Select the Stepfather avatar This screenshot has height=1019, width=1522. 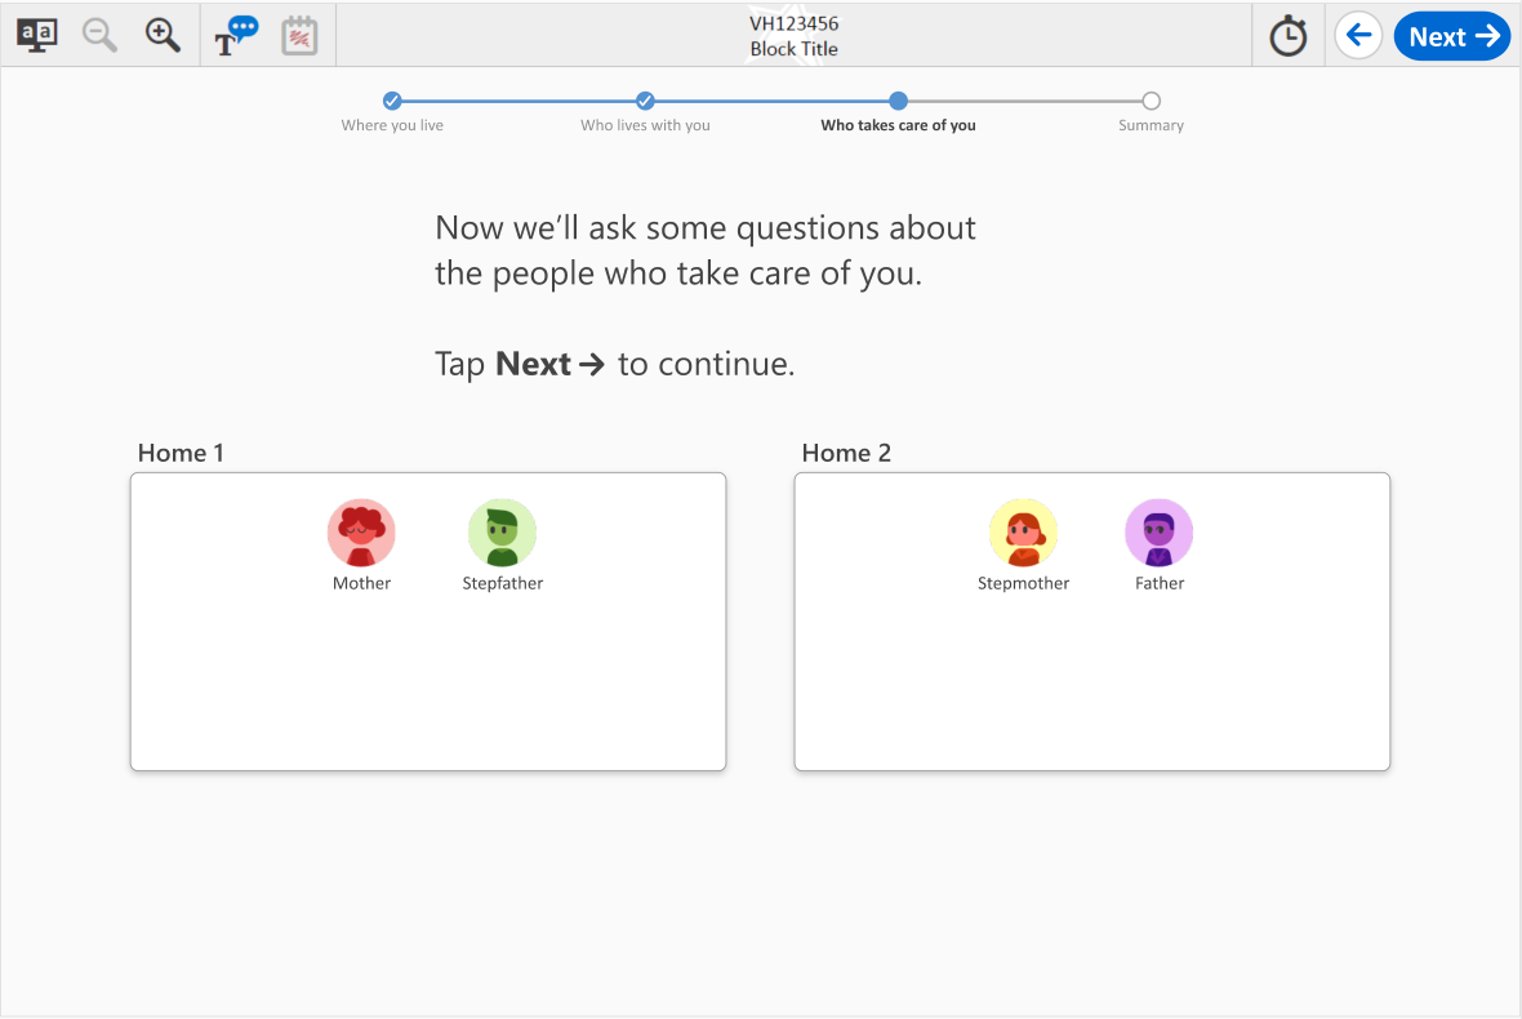coord(502,533)
